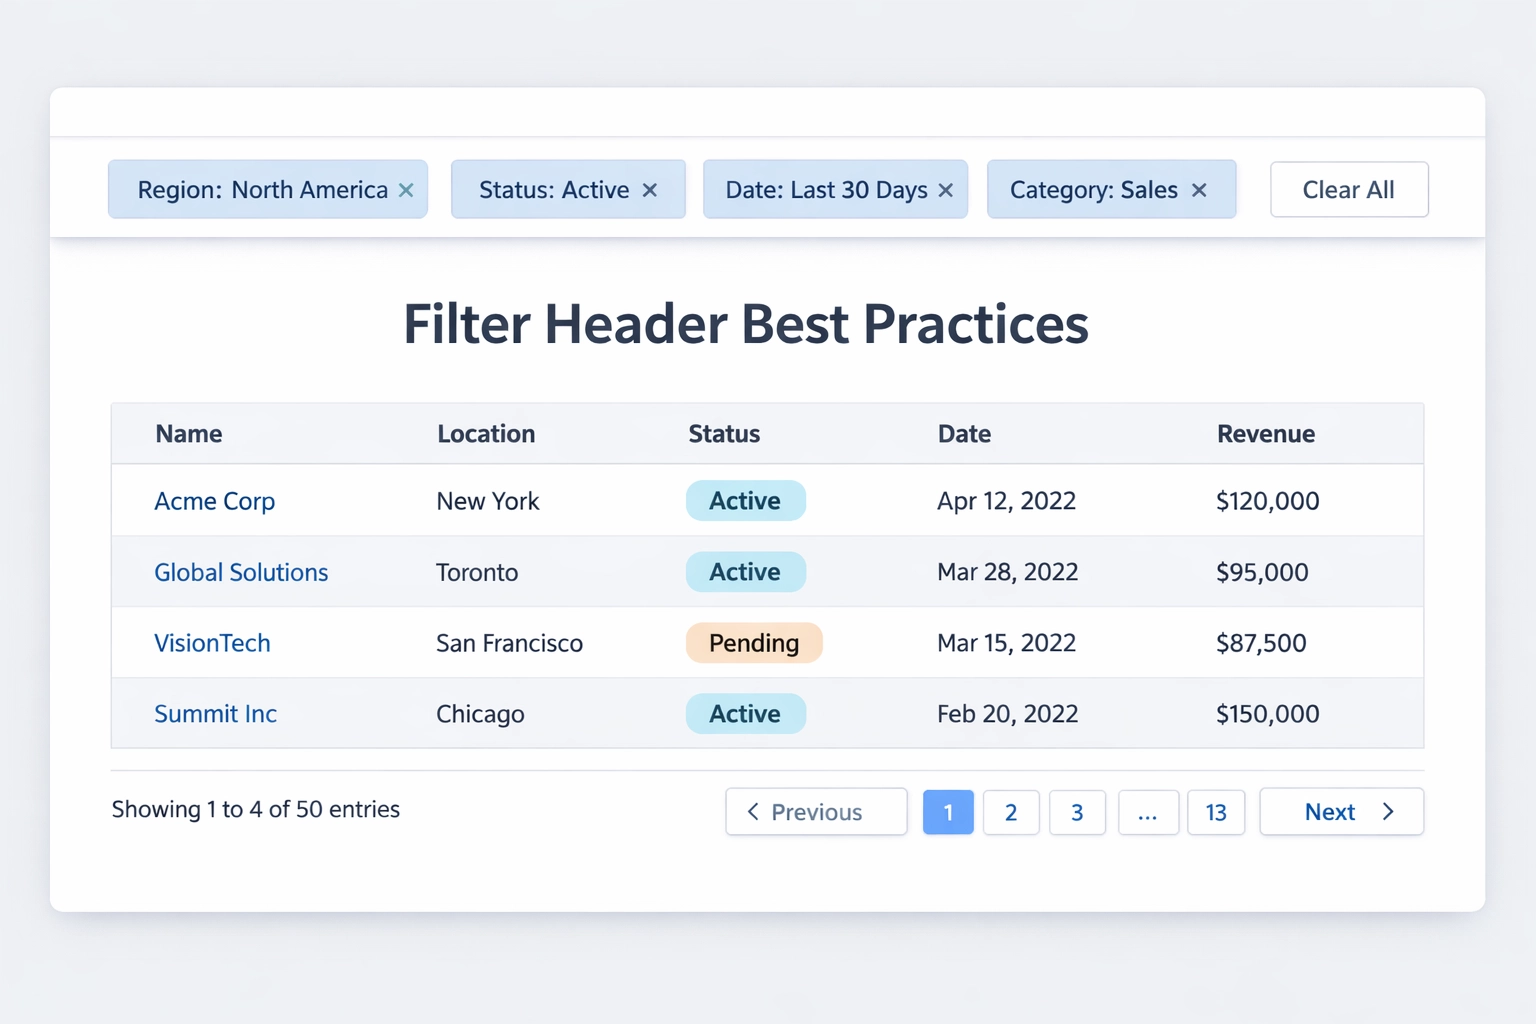This screenshot has height=1024, width=1536.
Task: Toggle Acme Corp's Active status badge
Action: (745, 500)
